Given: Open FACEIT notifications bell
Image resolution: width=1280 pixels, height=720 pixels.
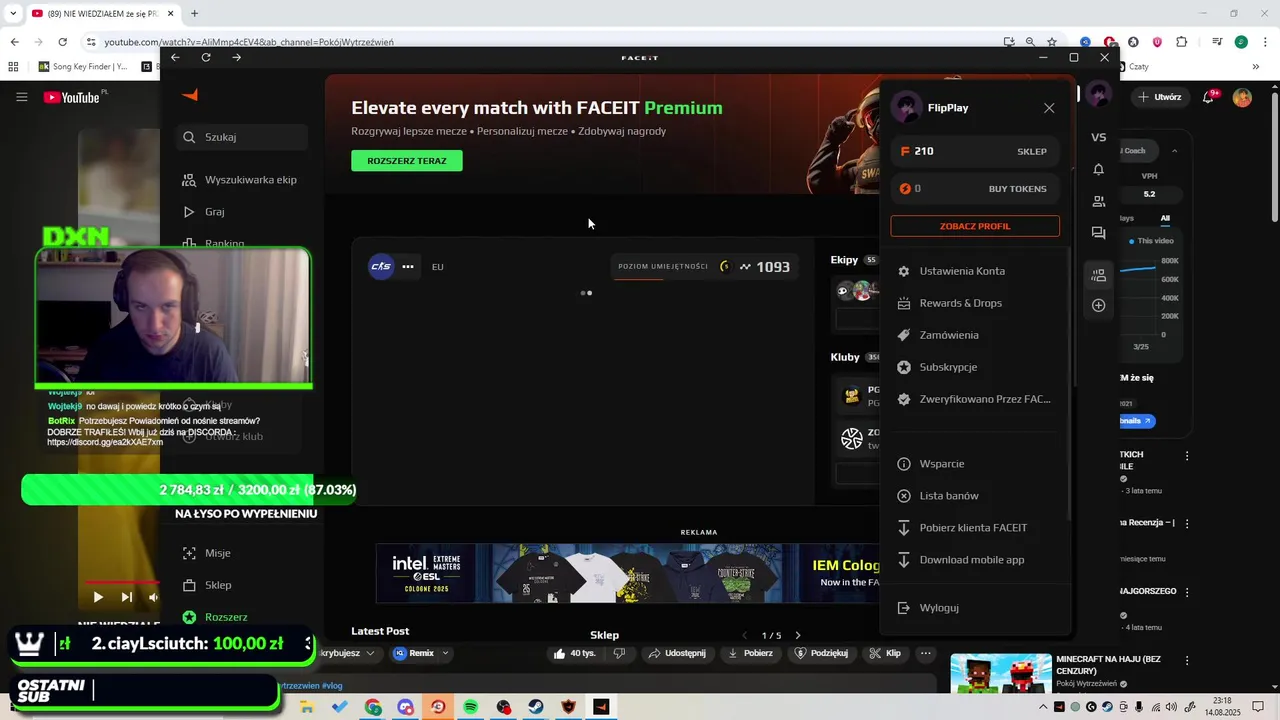Looking at the screenshot, I should 1099,169.
